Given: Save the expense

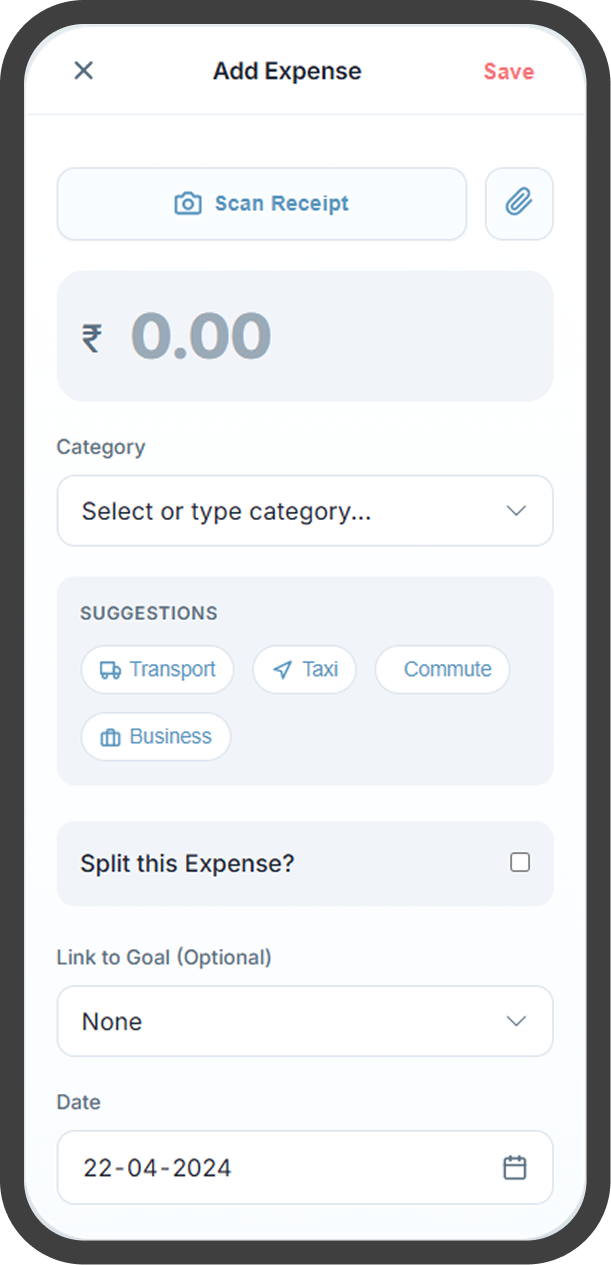Looking at the screenshot, I should [508, 72].
